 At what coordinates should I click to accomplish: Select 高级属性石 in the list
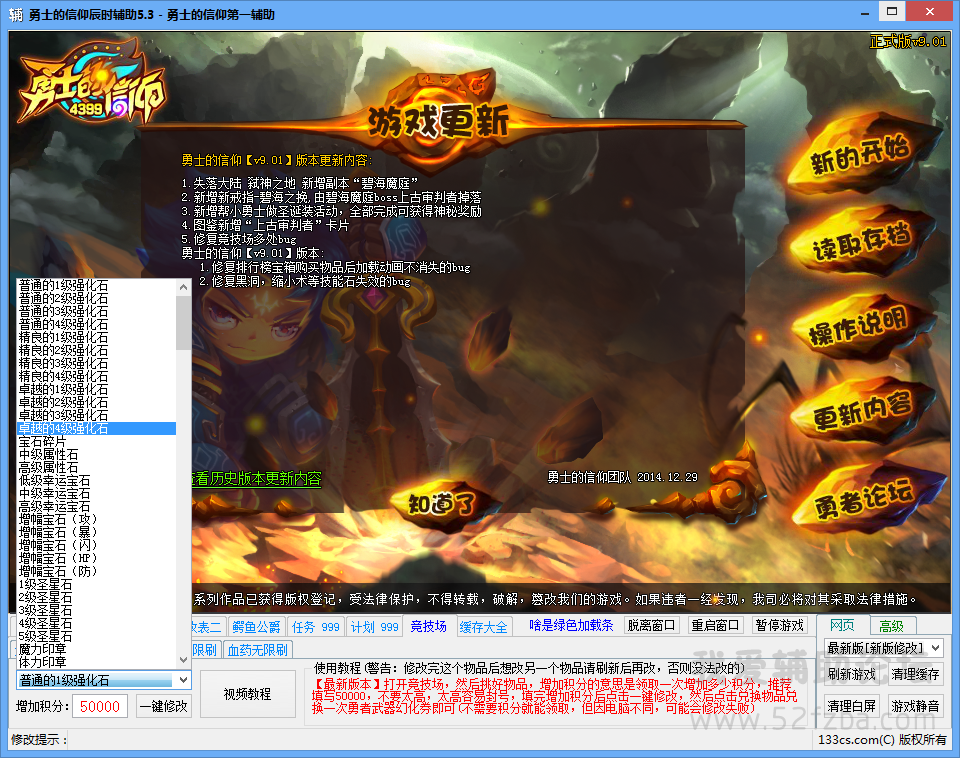pyautogui.click(x=96, y=468)
